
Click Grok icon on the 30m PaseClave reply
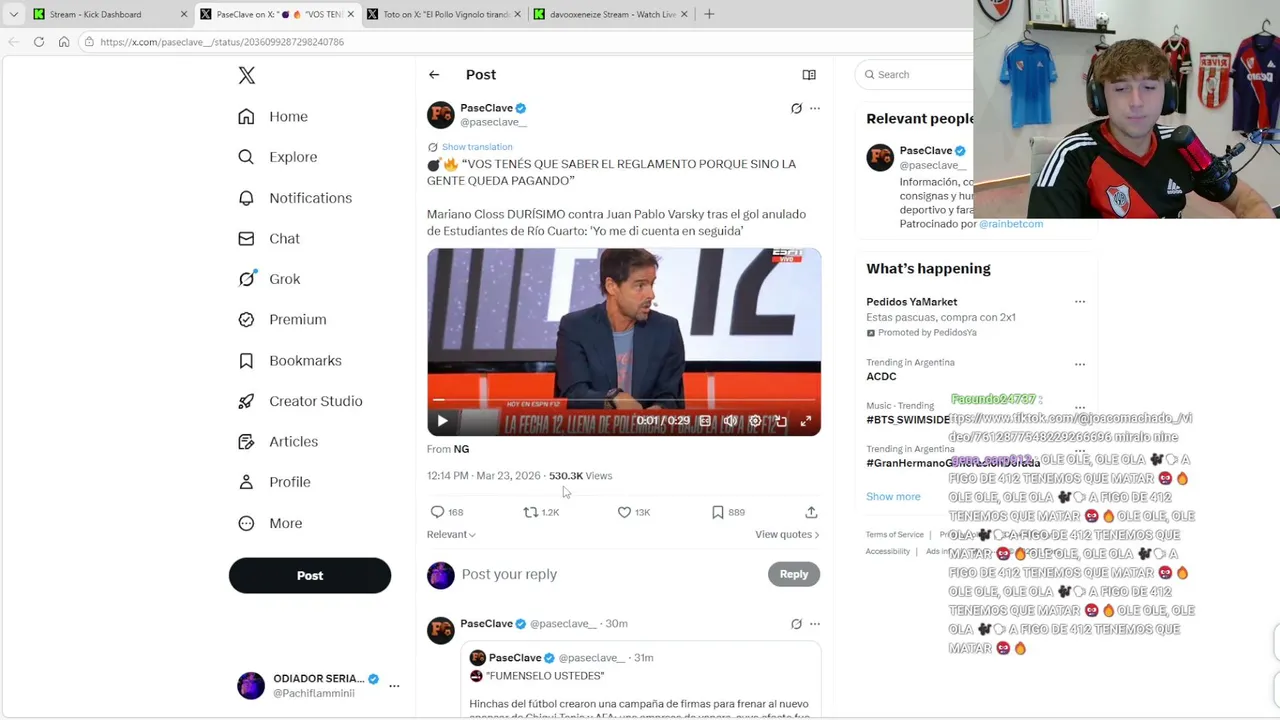pyautogui.click(x=796, y=624)
